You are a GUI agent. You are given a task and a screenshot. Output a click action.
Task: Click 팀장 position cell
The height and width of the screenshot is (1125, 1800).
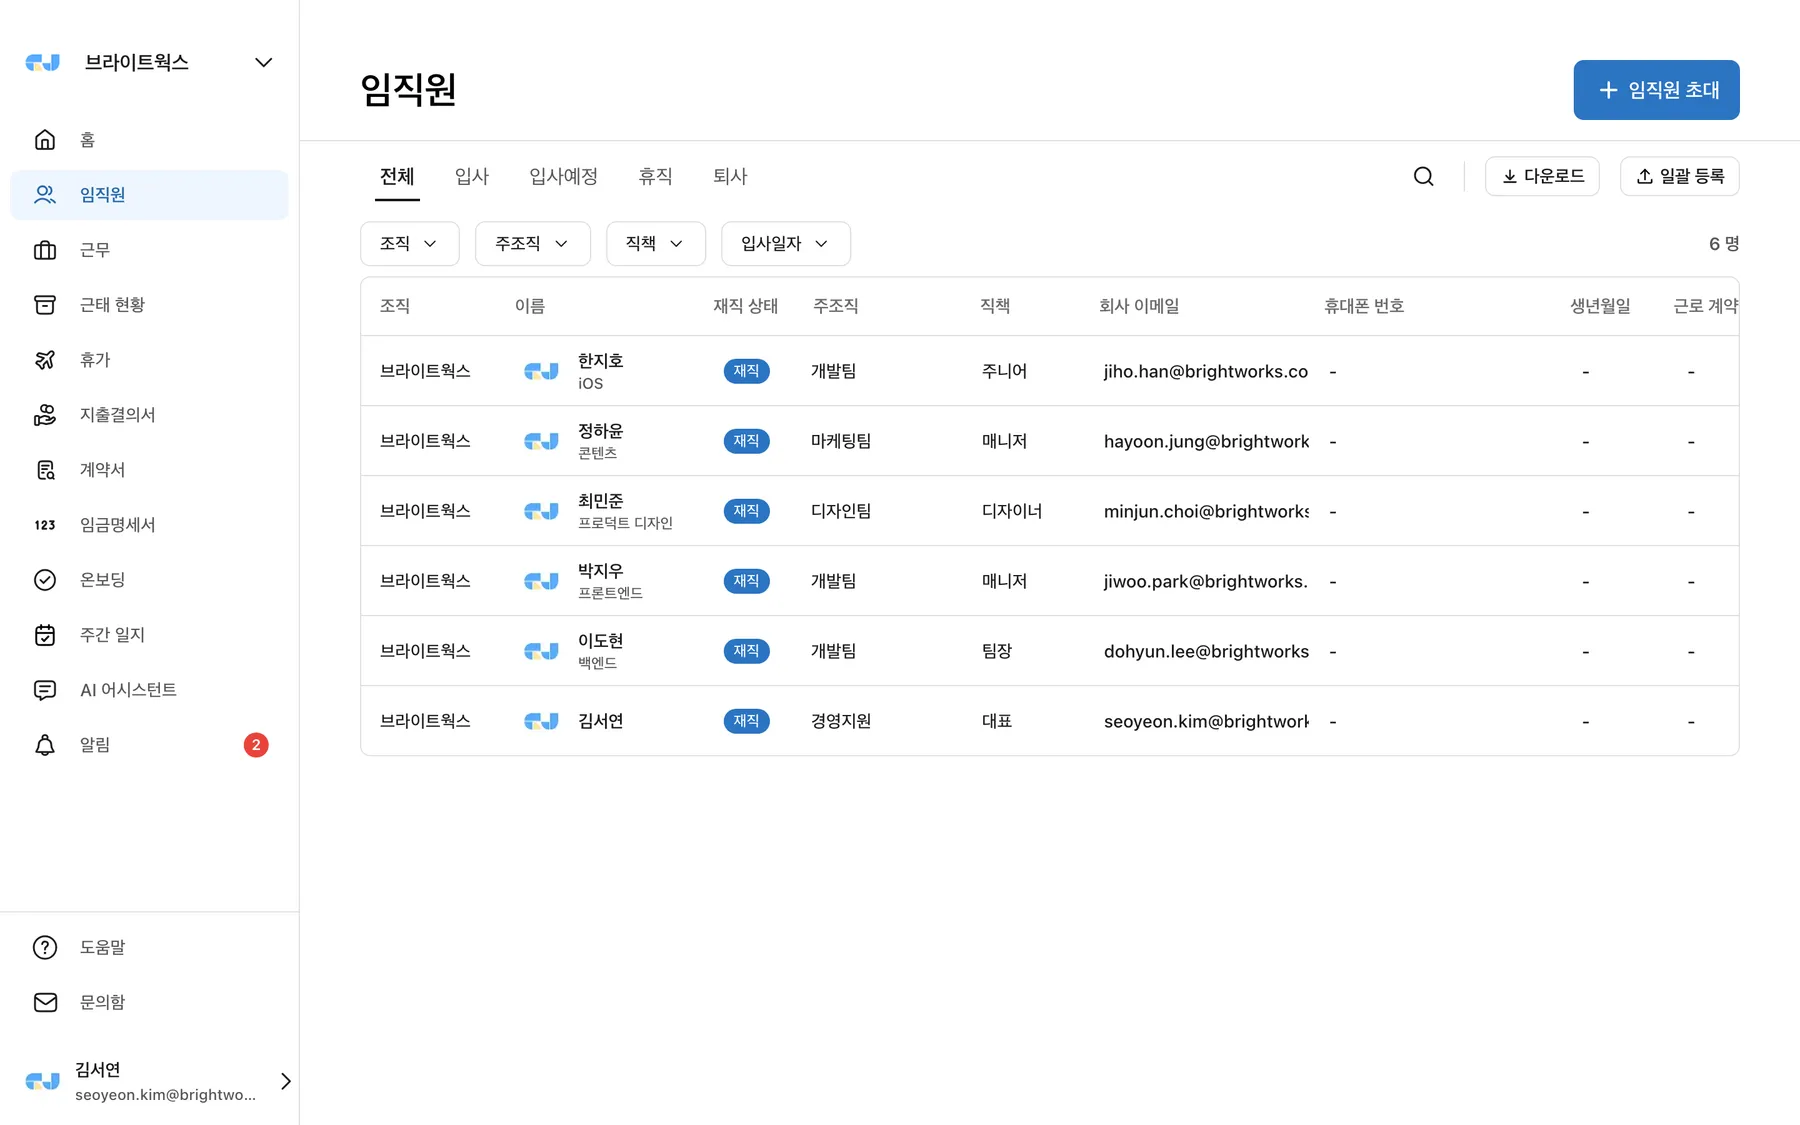[997, 651]
